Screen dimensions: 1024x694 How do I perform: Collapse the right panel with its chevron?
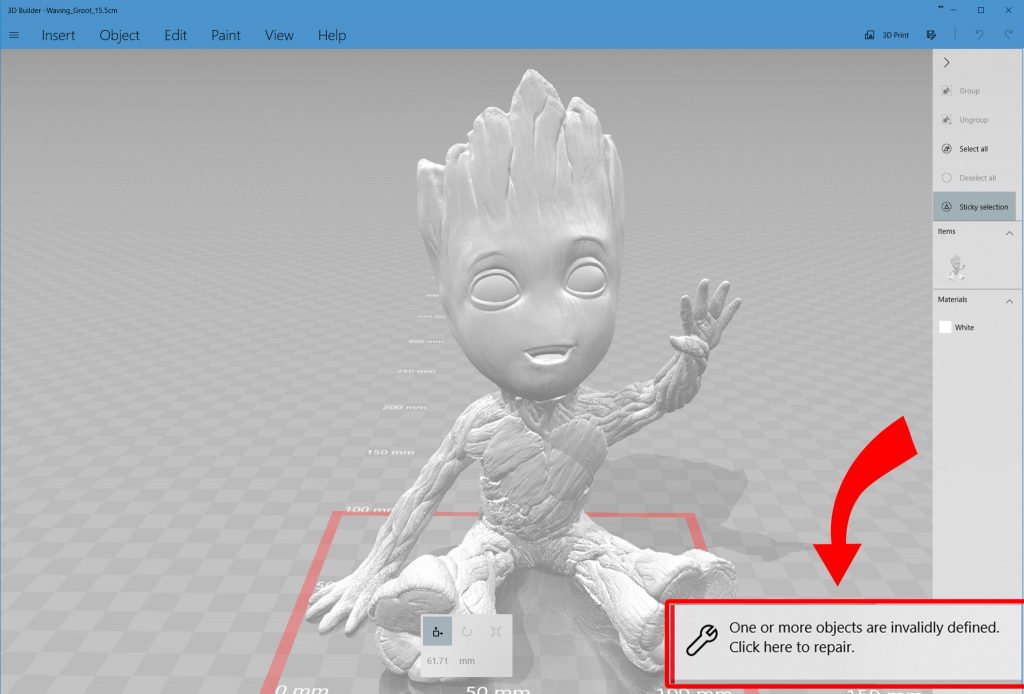tap(946, 61)
